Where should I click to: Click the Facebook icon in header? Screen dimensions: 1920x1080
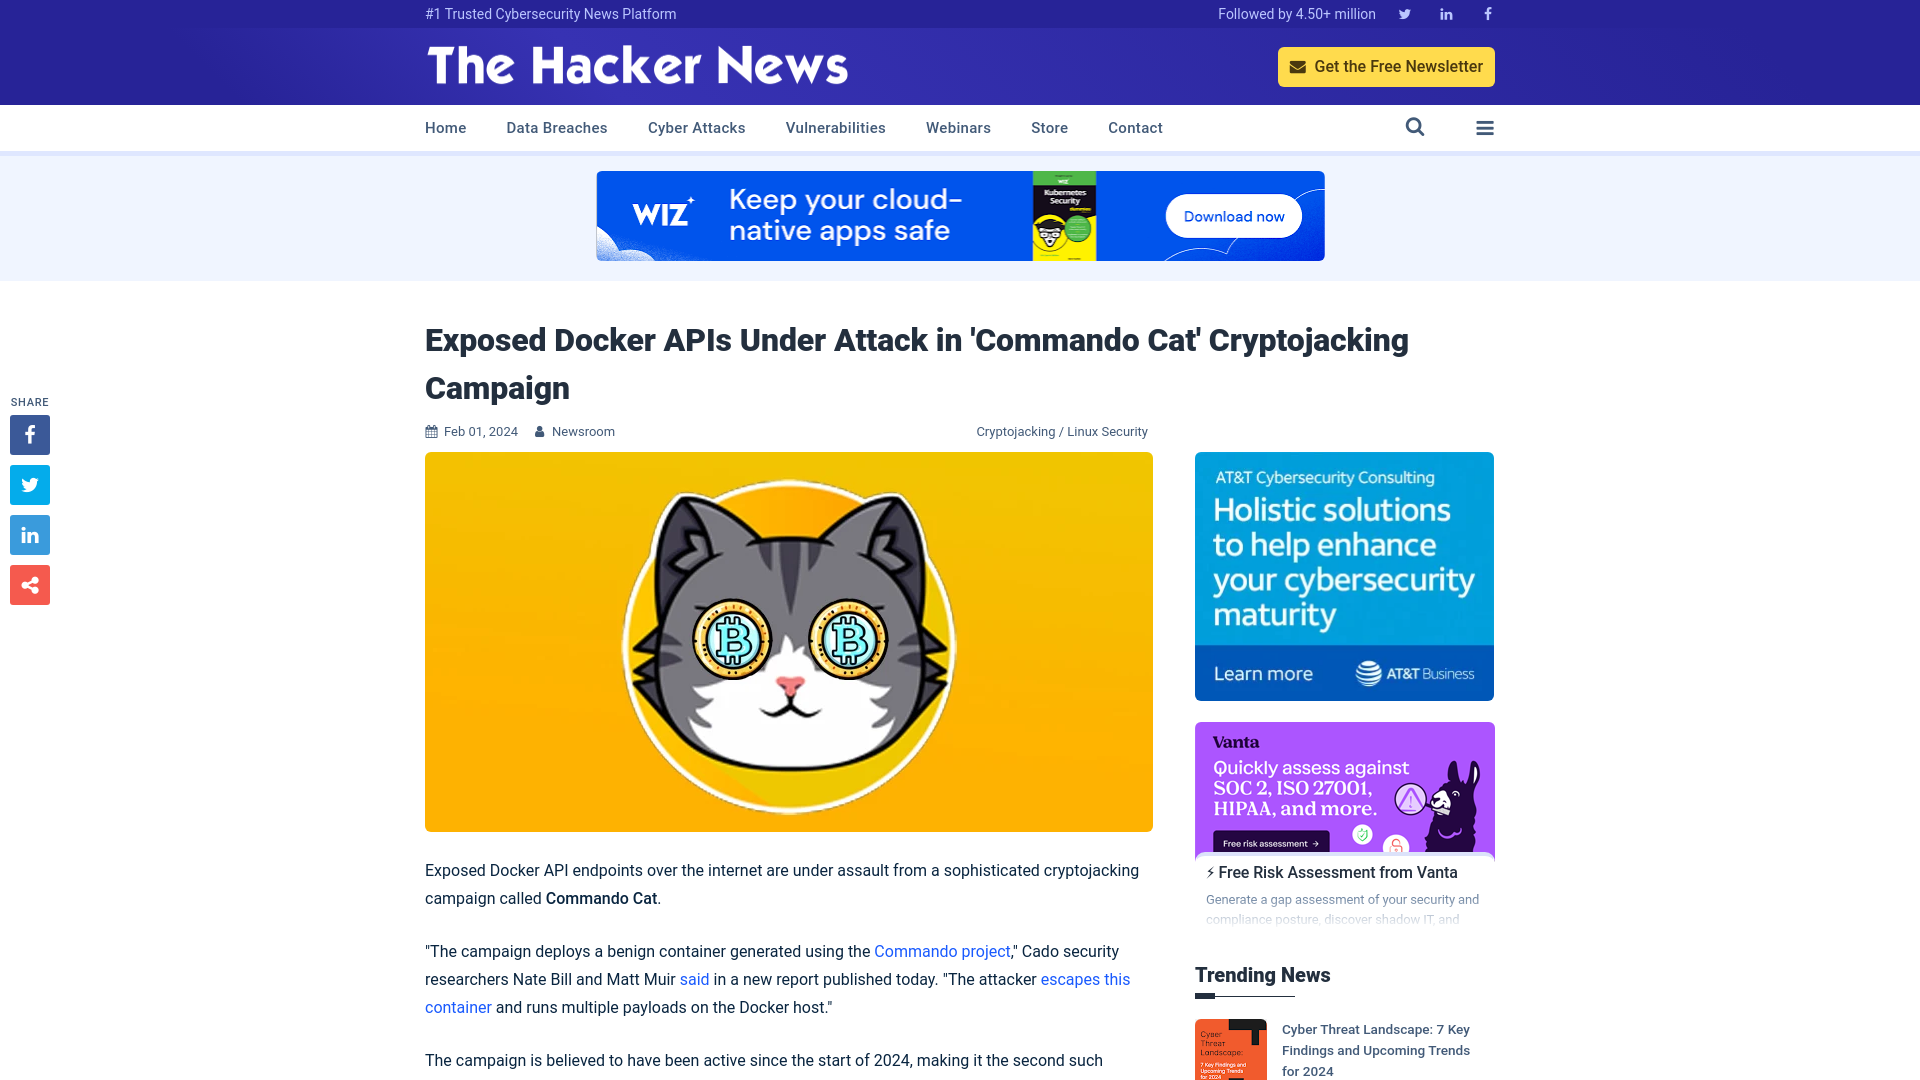tap(1487, 13)
